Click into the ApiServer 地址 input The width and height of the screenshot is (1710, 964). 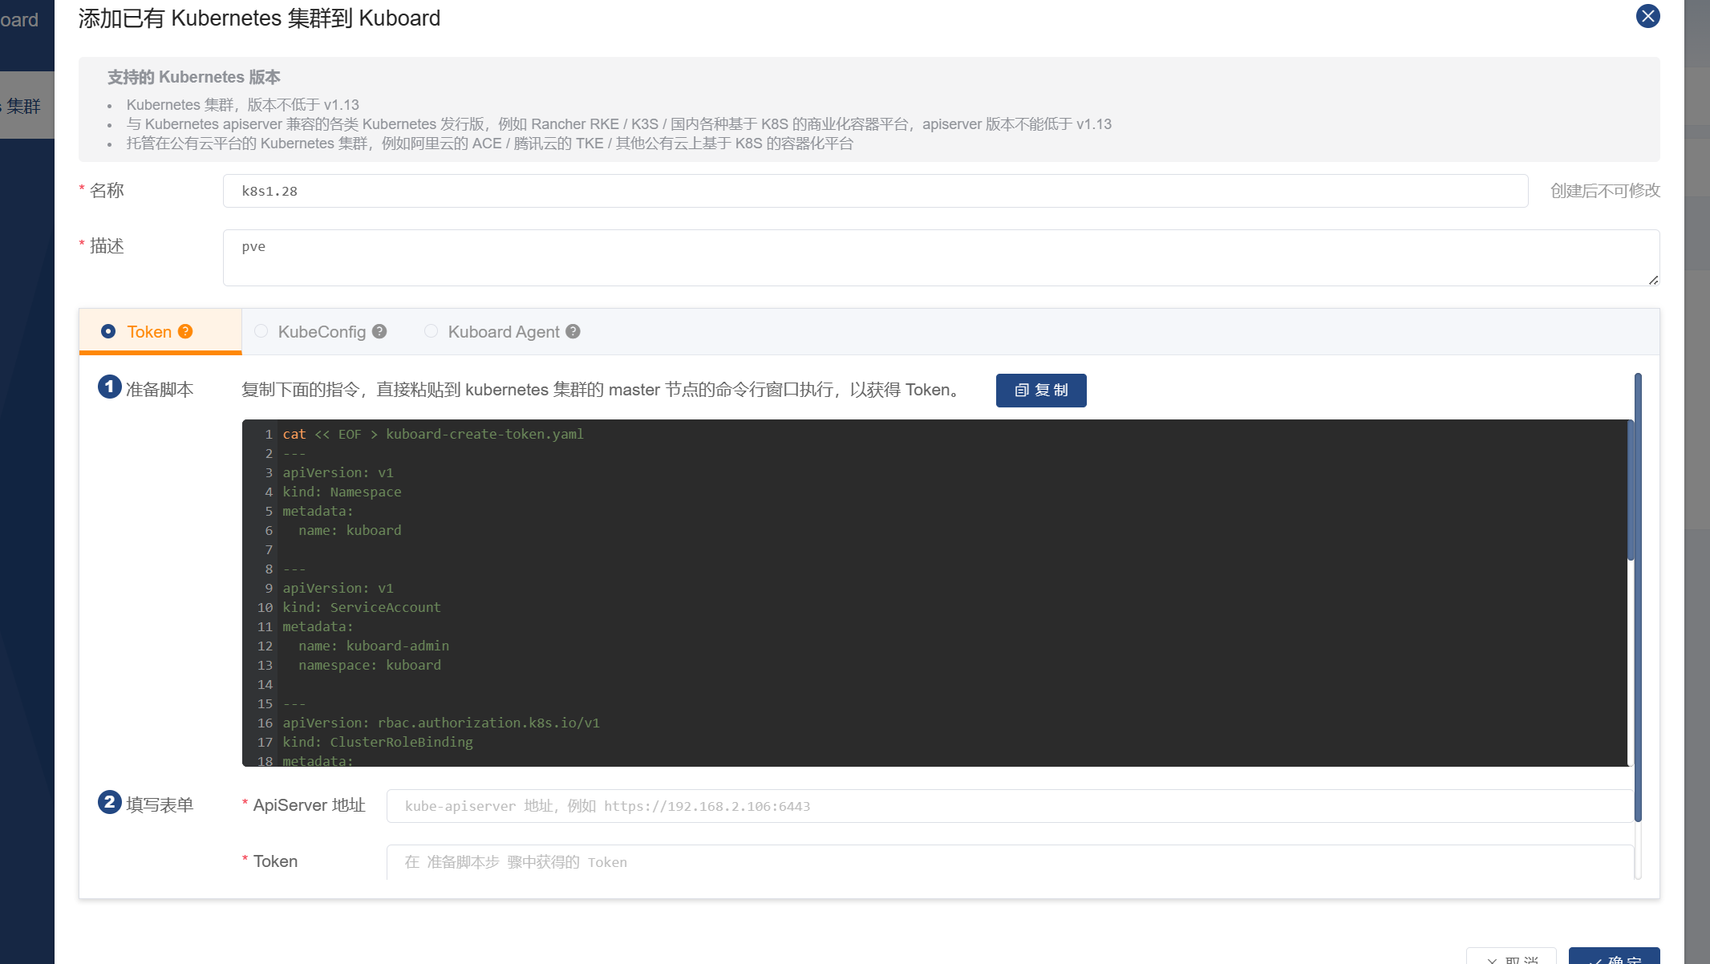(x=1010, y=806)
